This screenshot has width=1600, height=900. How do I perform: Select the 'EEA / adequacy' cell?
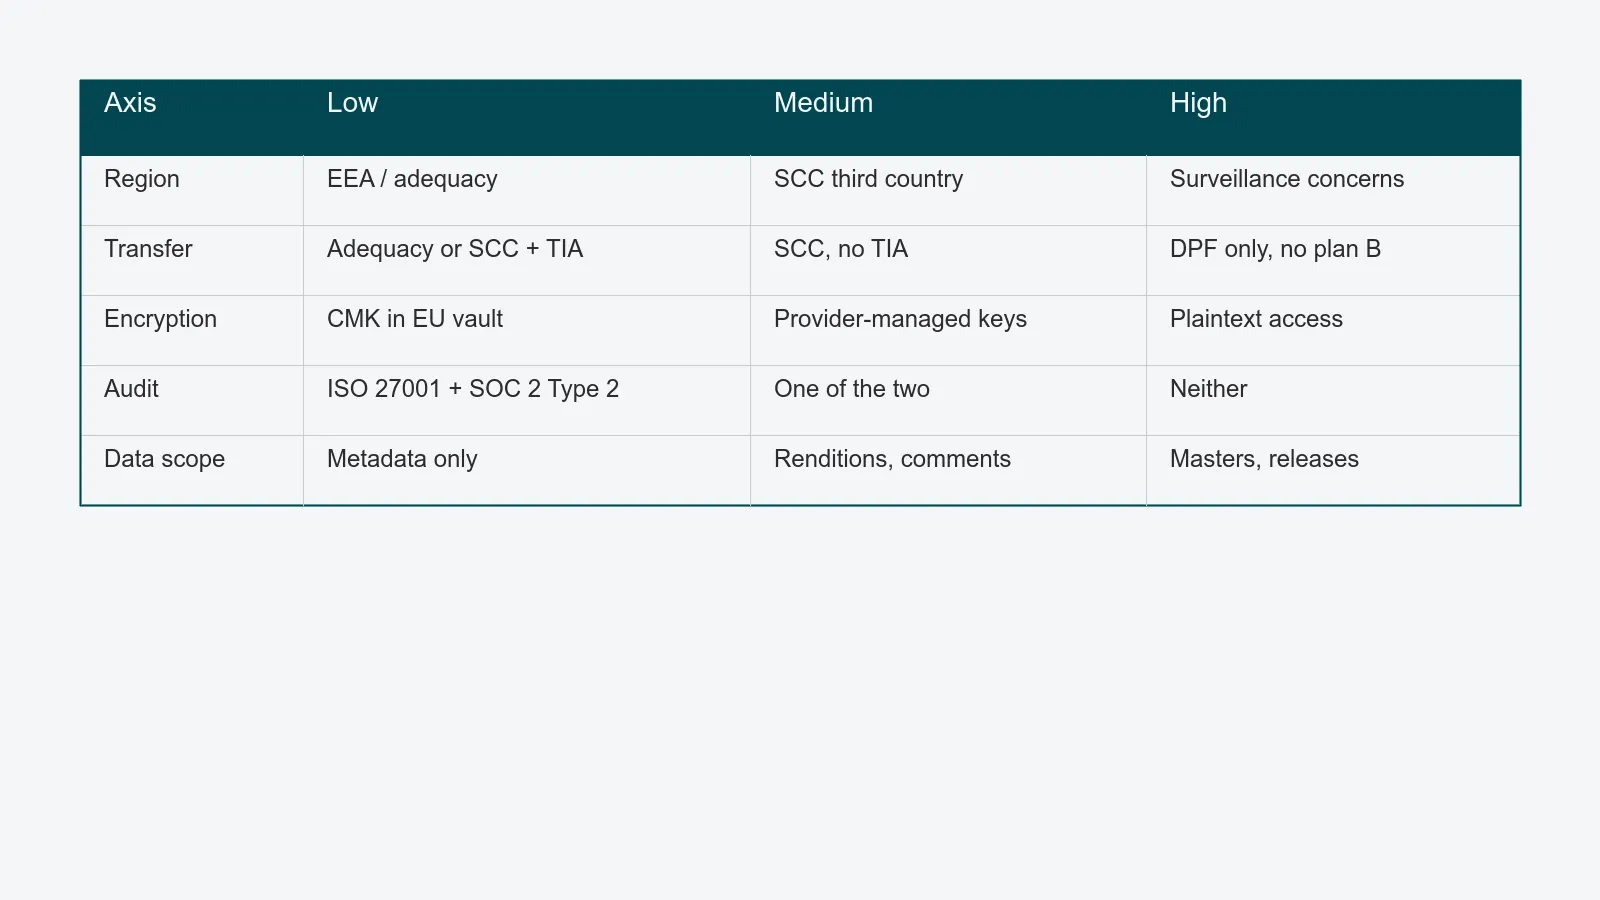point(527,190)
